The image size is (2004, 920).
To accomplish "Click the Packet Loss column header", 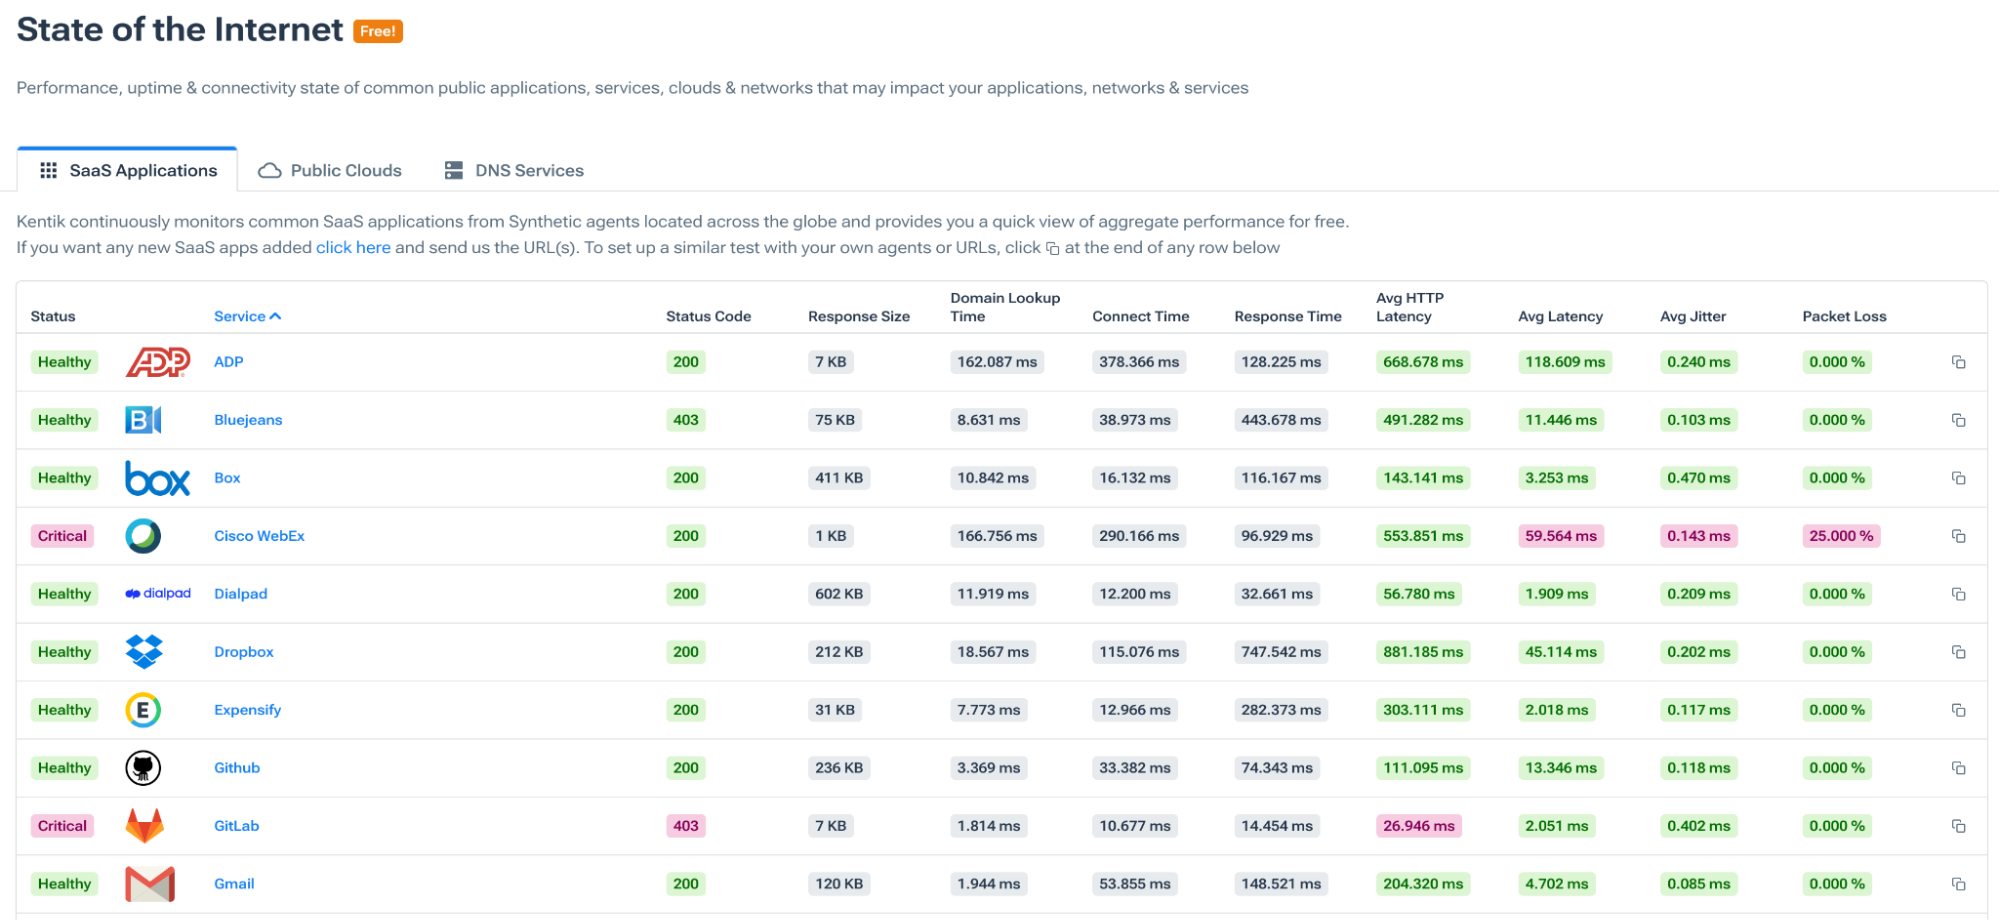I will [1844, 316].
